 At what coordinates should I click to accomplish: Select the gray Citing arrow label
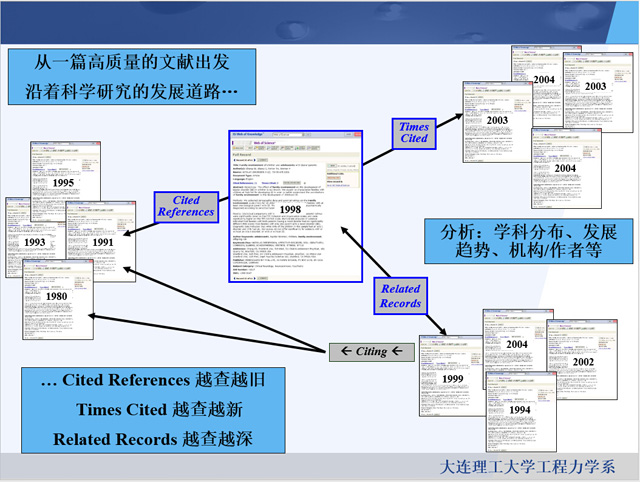point(370,352)
